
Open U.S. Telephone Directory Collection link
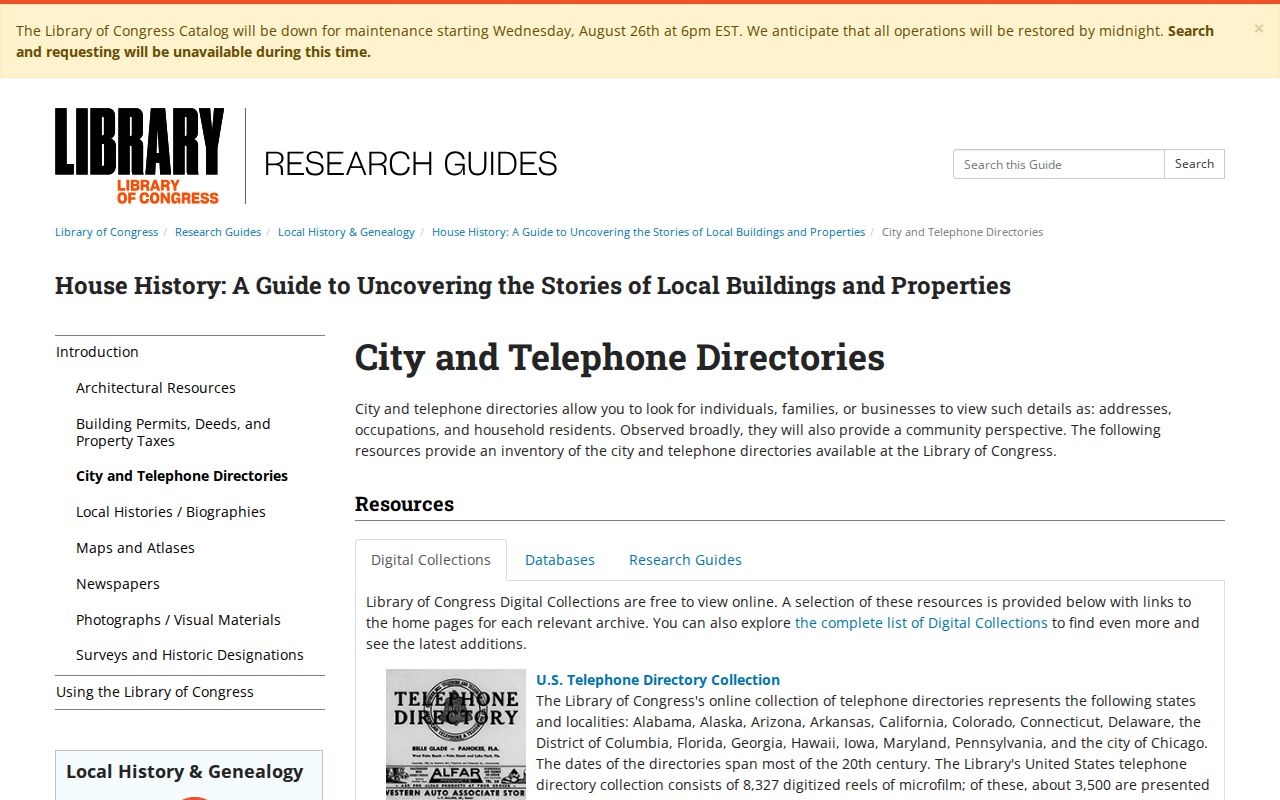pyautogui.click(x=658, y=680)
